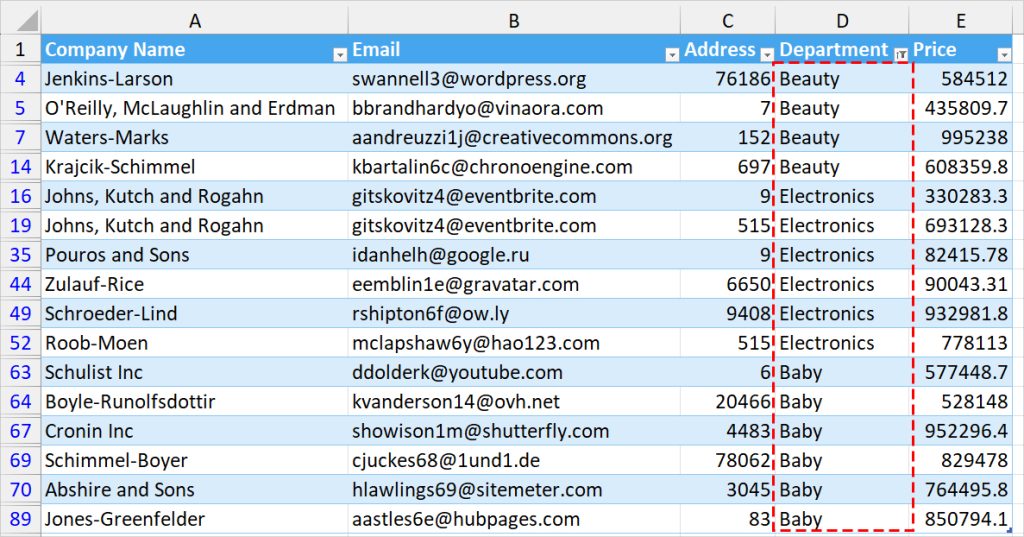Select row 1 header
The image size is (1024, 537).
20,49
